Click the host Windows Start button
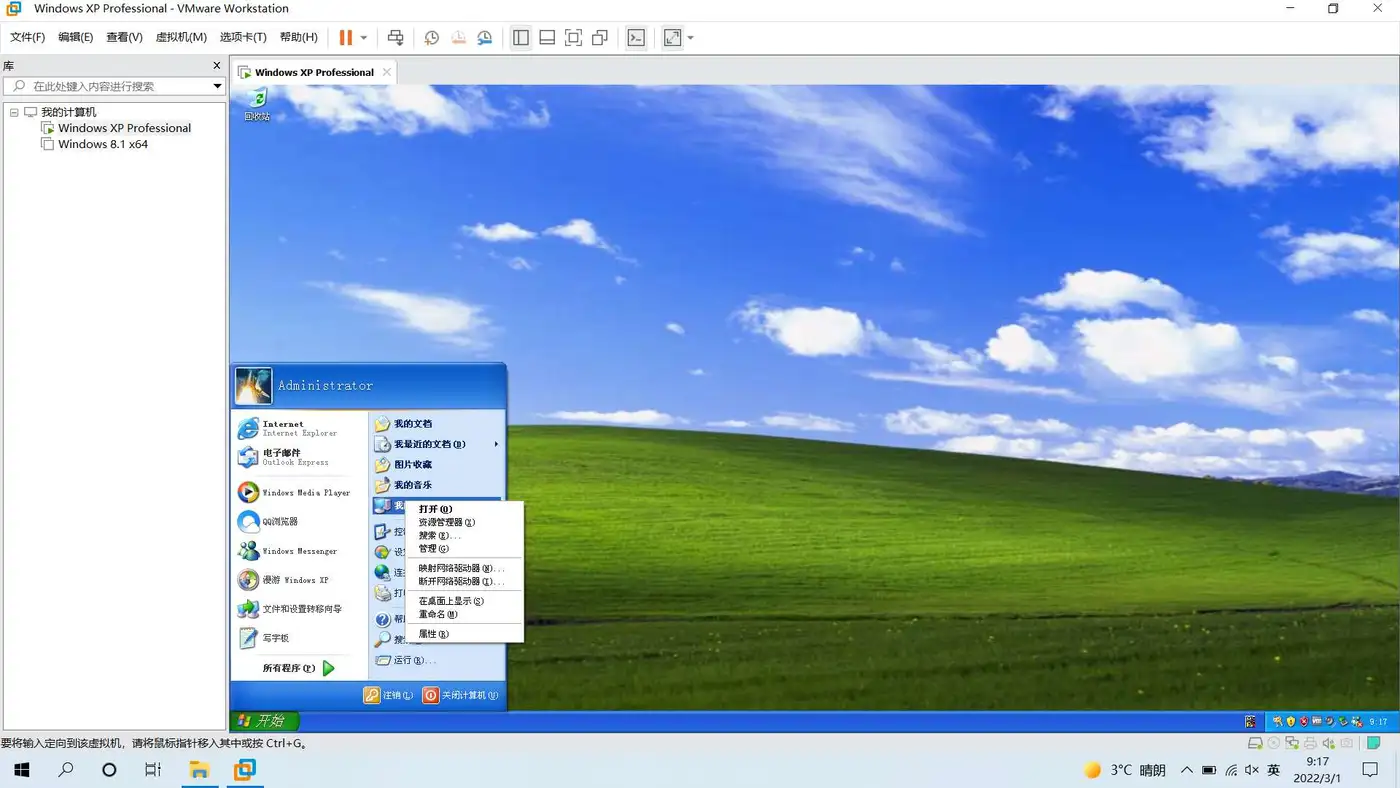Viewport: 1400px width, 788px height. point(21,770)
